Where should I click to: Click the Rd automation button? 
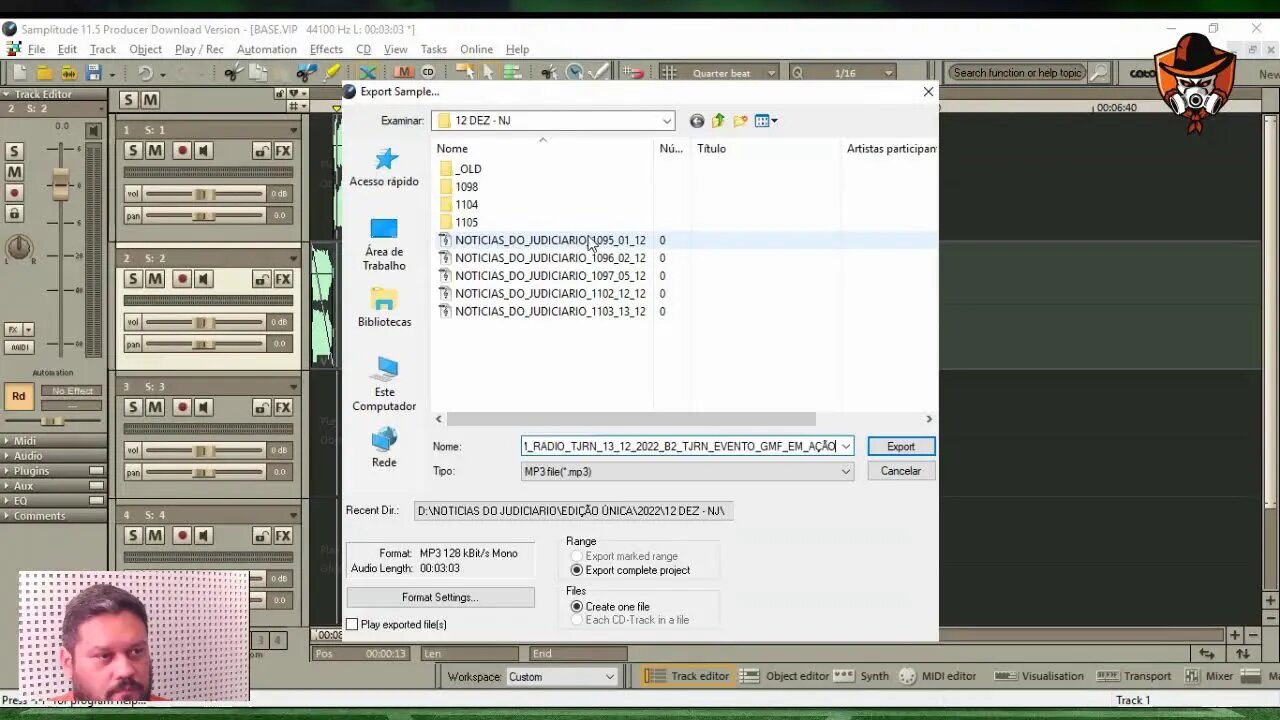(x=19, y=396)
